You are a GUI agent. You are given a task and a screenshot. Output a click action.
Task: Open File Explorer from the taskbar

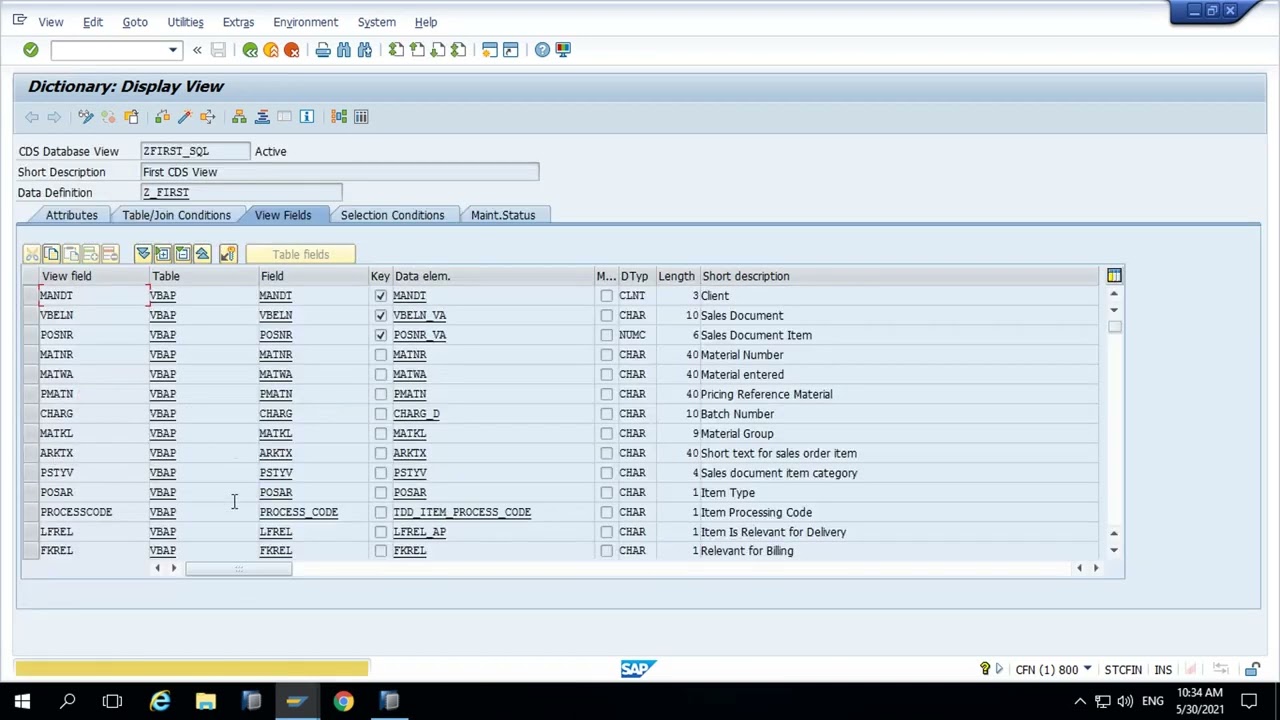click(205, 702)
